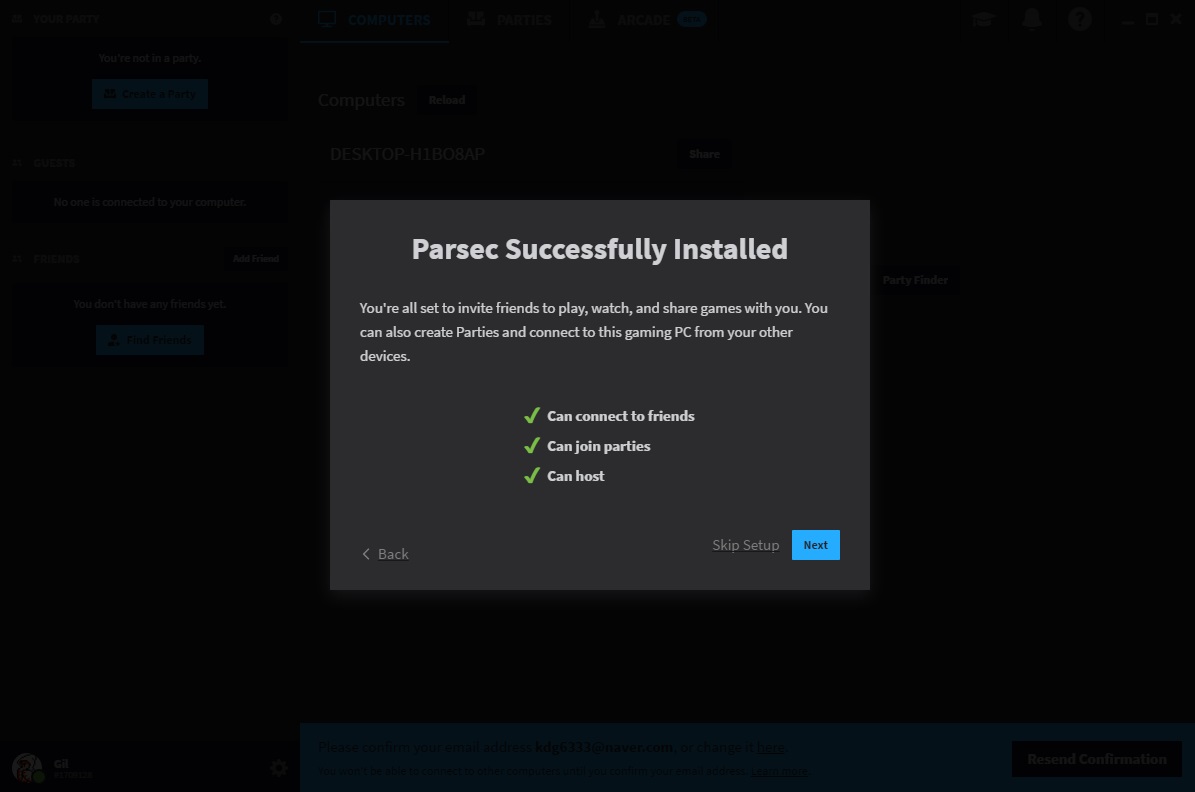Open the Party Finder button
1195x792 pixels.
click(x=915, y=280)
